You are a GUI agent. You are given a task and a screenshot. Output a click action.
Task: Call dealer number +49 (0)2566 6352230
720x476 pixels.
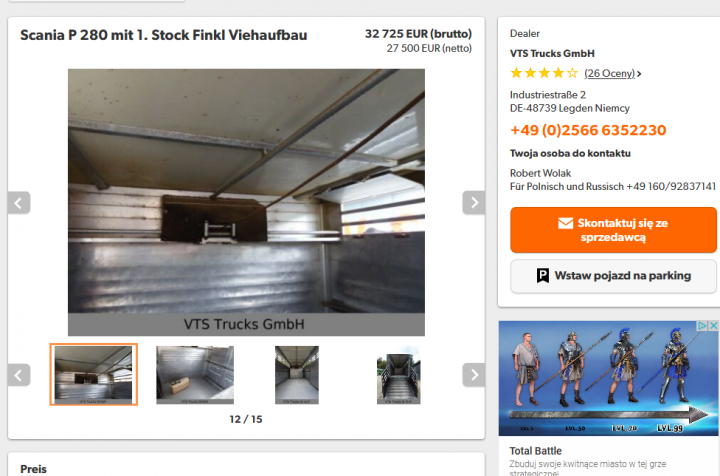click(x=588, y=130)
